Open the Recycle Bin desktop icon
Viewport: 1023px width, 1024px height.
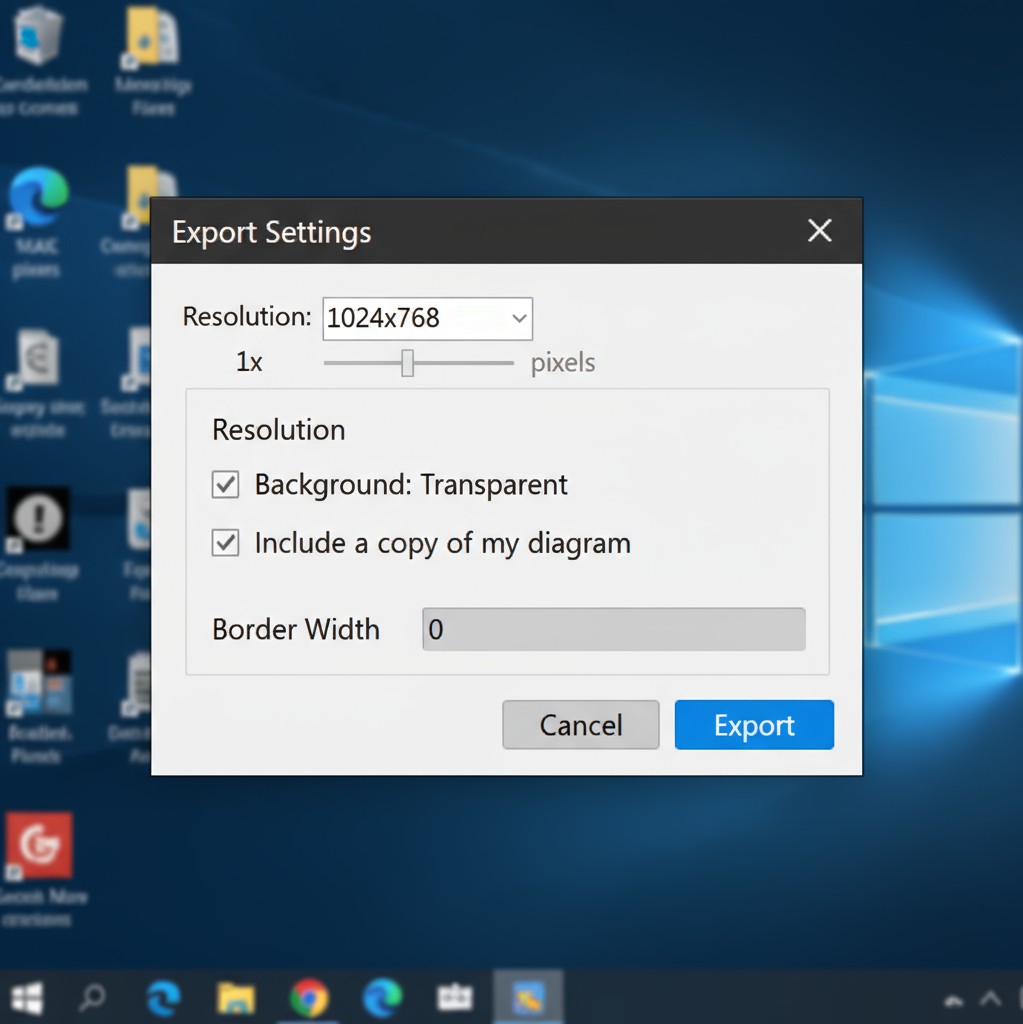pyautogui.click(x=38, y=36)
